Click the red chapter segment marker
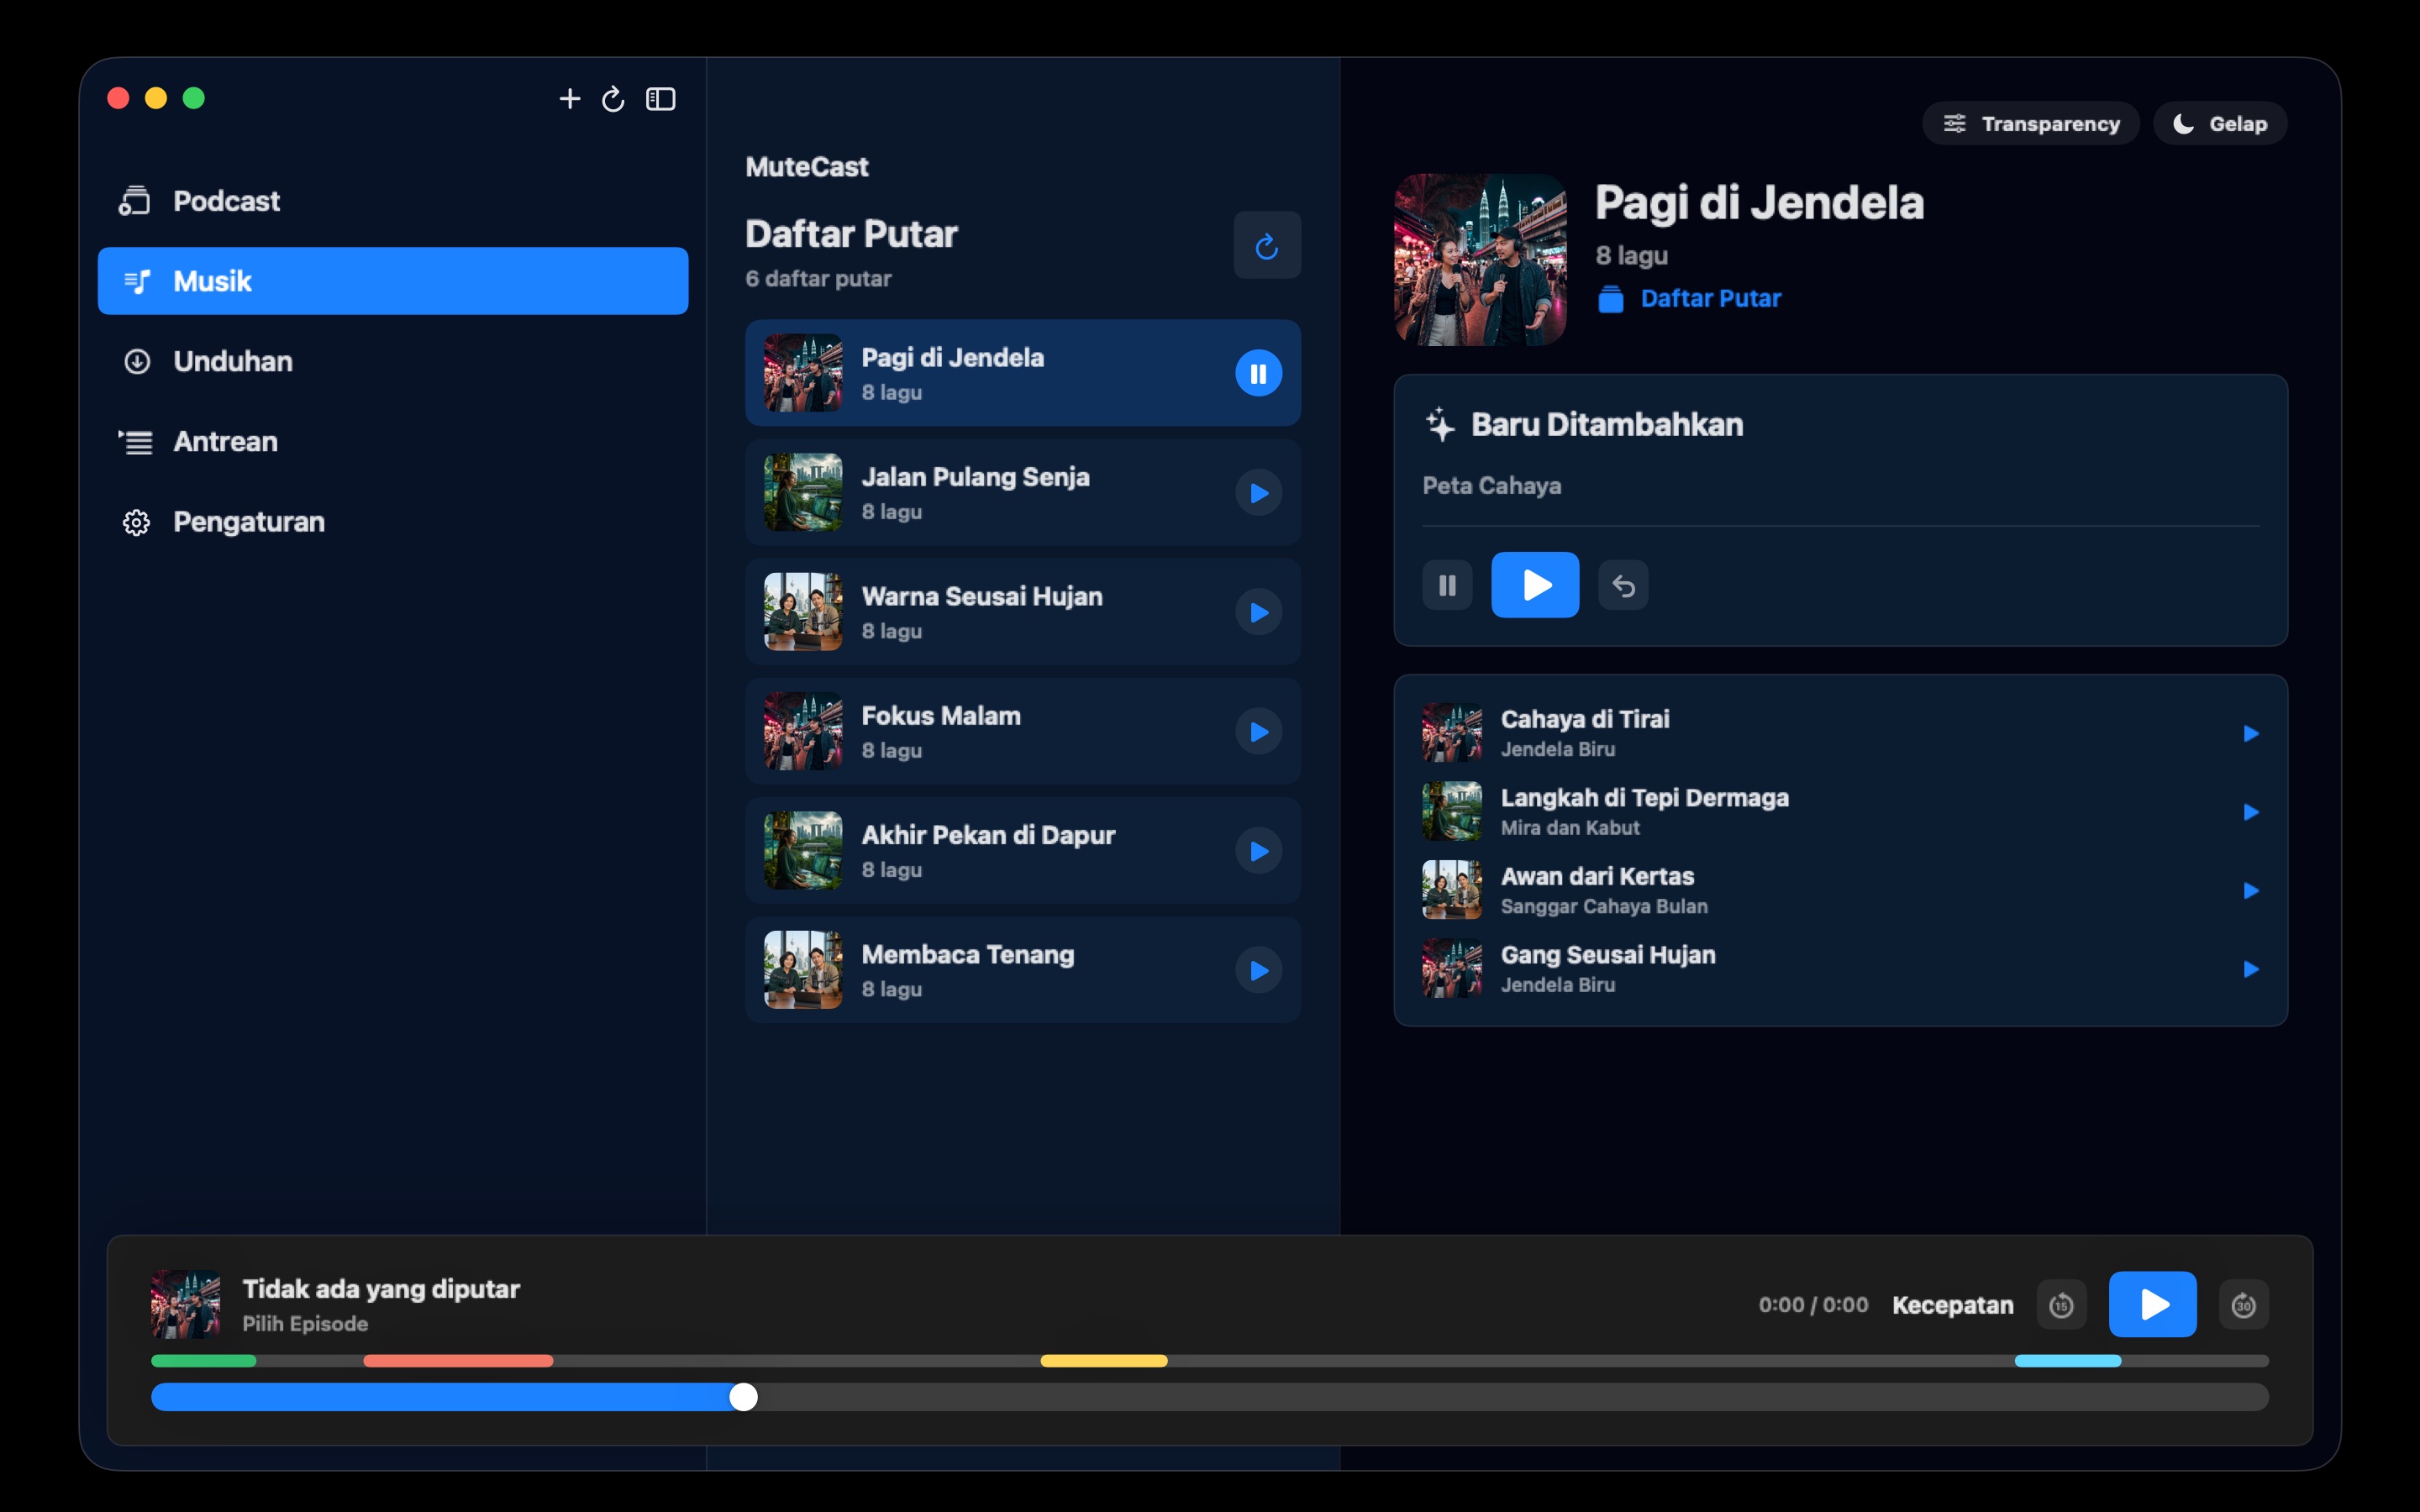 coord(458,1361)
